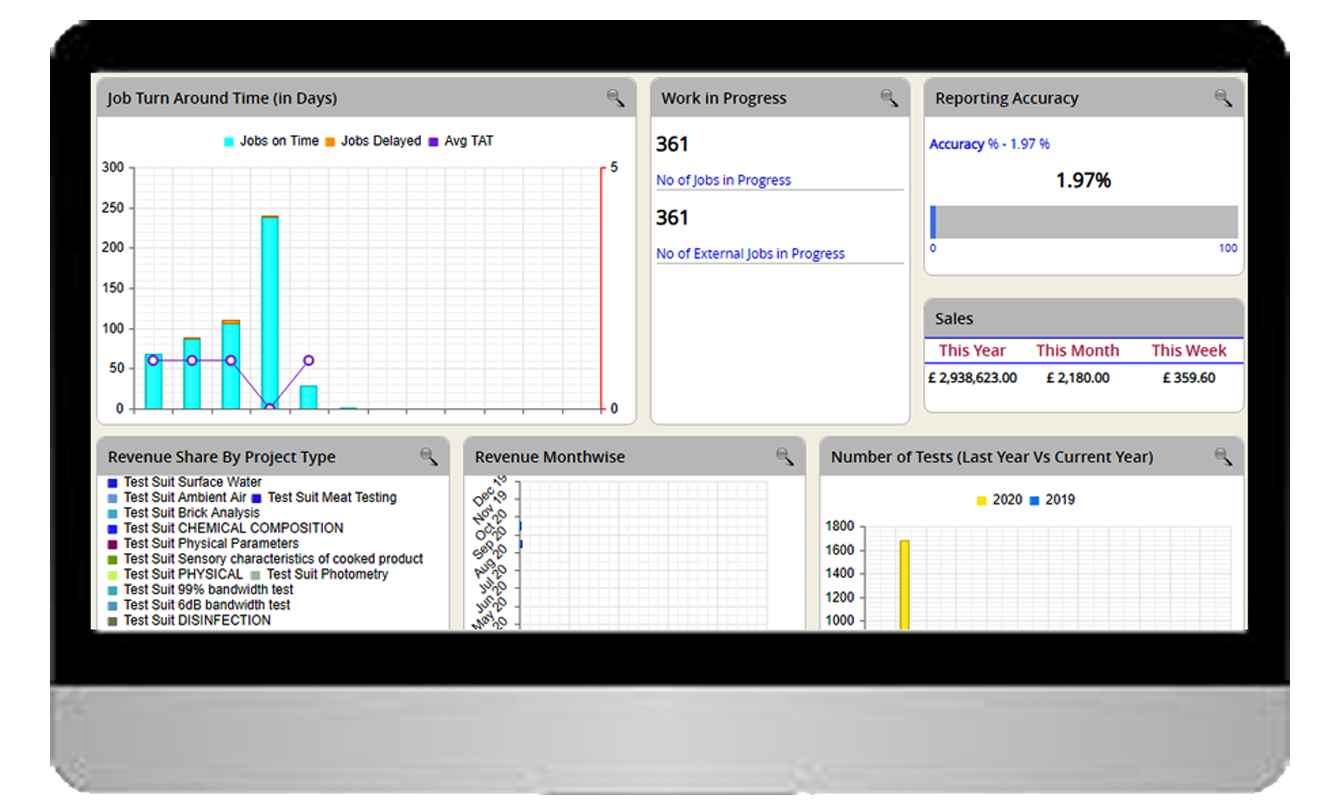
Task: Click the £ 359.60 sales value
Action: [1189, 378]
